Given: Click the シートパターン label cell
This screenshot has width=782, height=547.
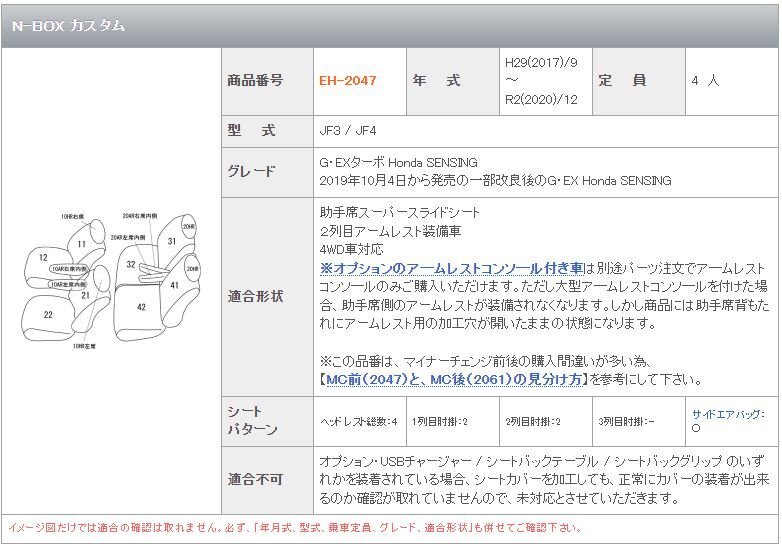Looking at the screenshot, I should [x=267, y=421].
